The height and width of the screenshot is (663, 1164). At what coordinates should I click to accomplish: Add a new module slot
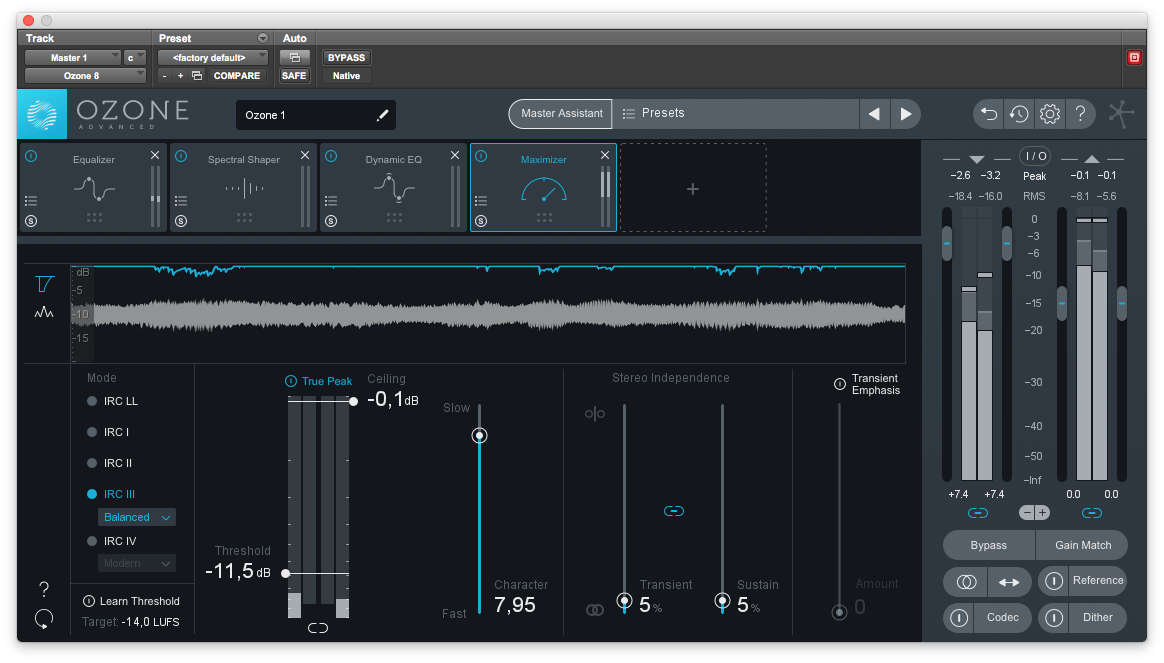point(693,189)
